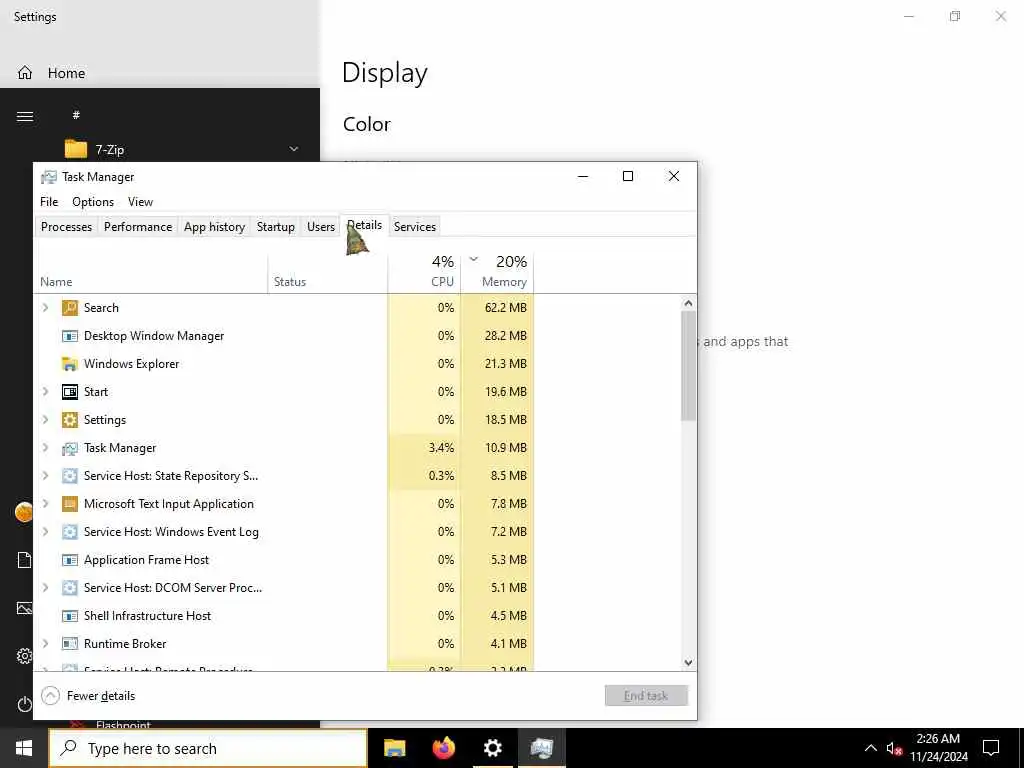Open the View menu in Task Manager

(x=140, y=202)
